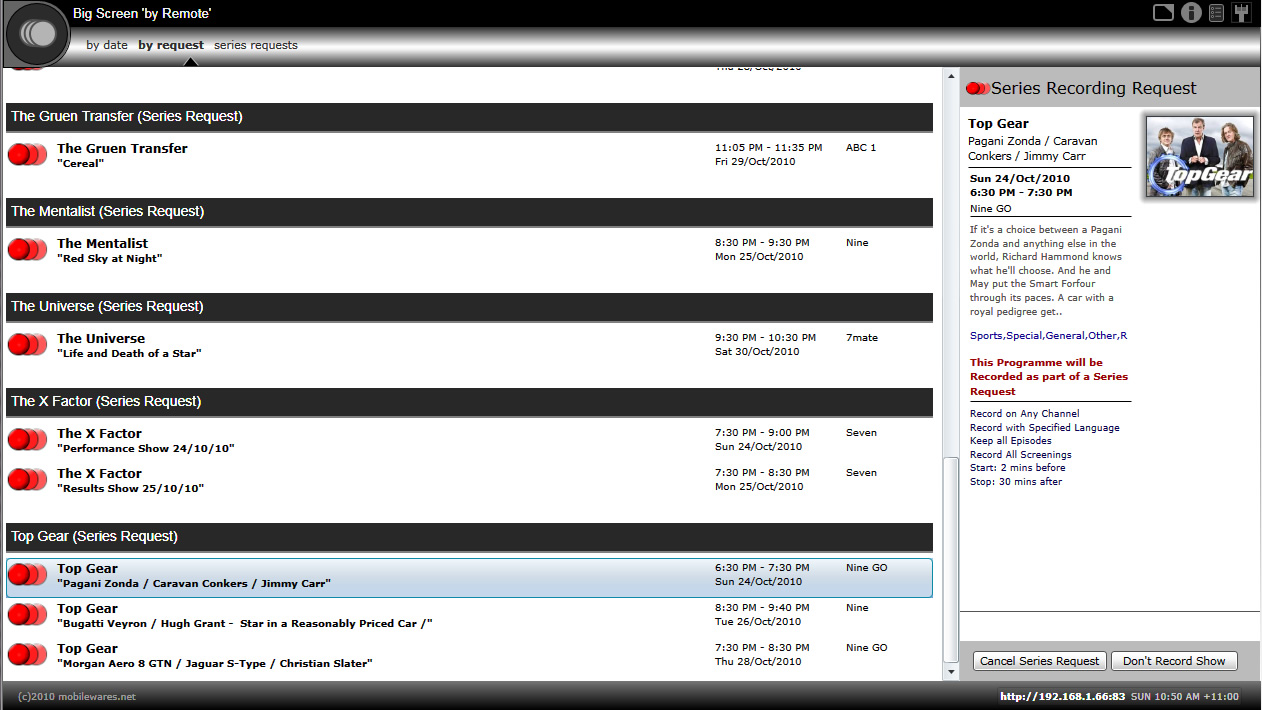Screen dimensions: 1262x710
Task: Click the Top Gear programme thumbnail
Action: 1199,156
